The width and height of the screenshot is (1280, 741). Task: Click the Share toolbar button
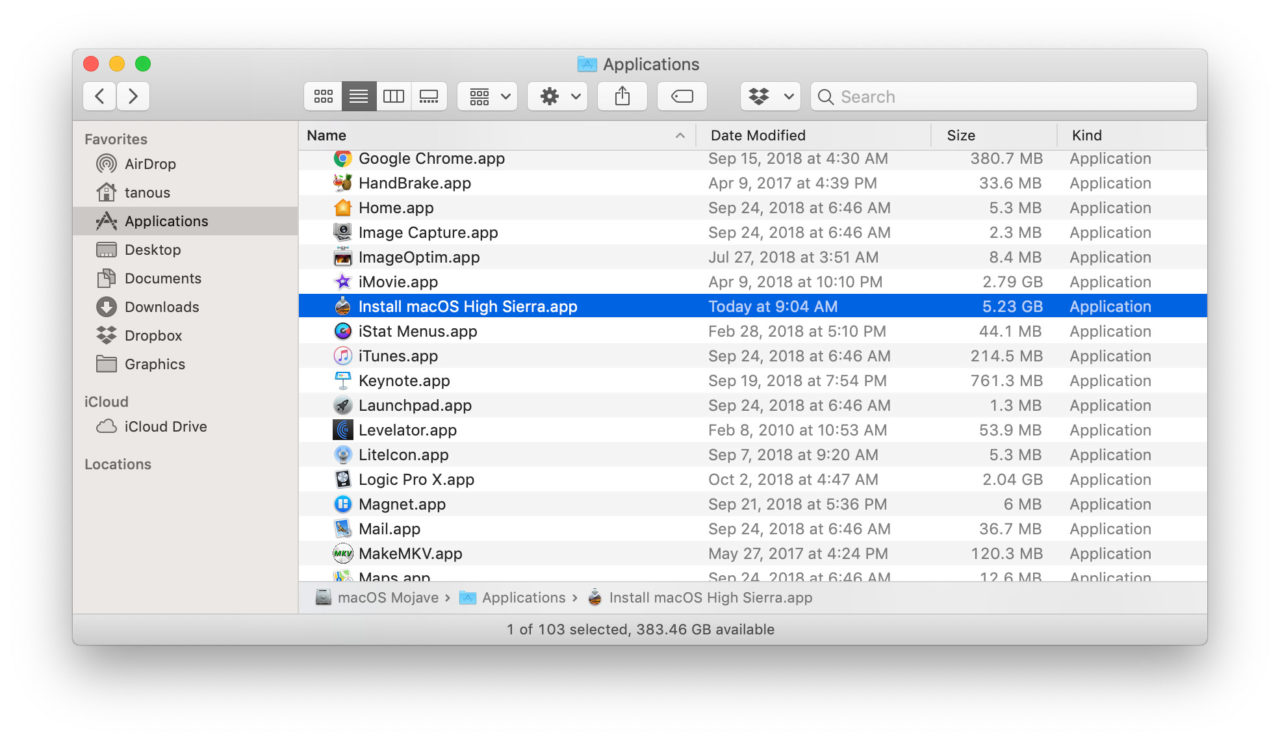[x=622, y=96]
